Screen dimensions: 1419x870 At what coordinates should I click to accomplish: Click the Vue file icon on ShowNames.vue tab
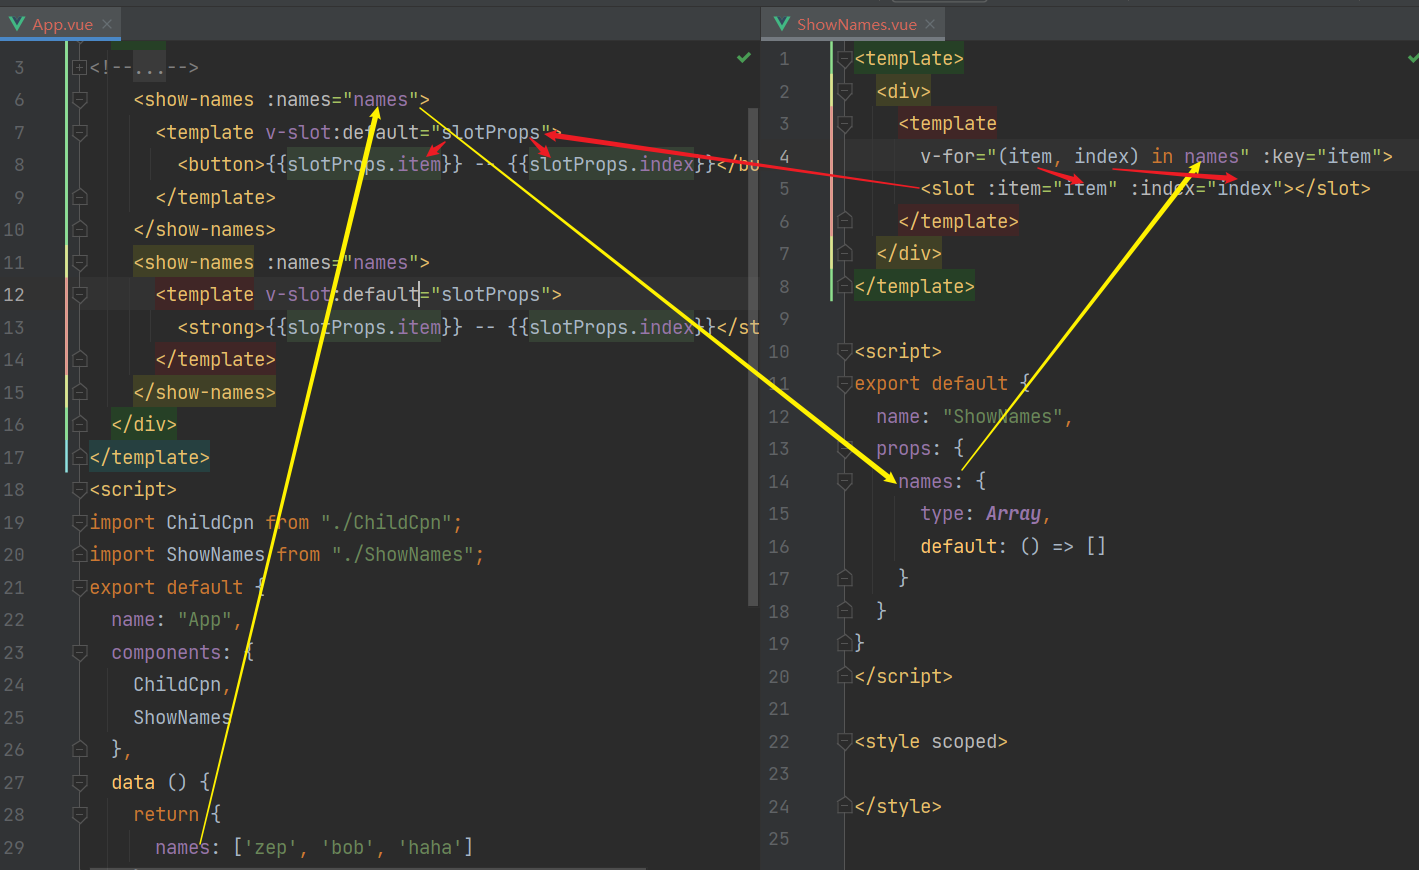782,24
